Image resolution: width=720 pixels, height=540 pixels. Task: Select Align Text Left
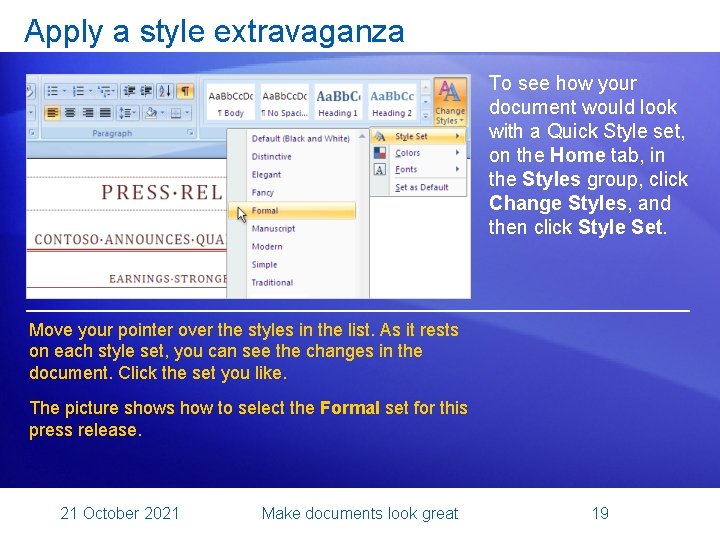[53, 112]
